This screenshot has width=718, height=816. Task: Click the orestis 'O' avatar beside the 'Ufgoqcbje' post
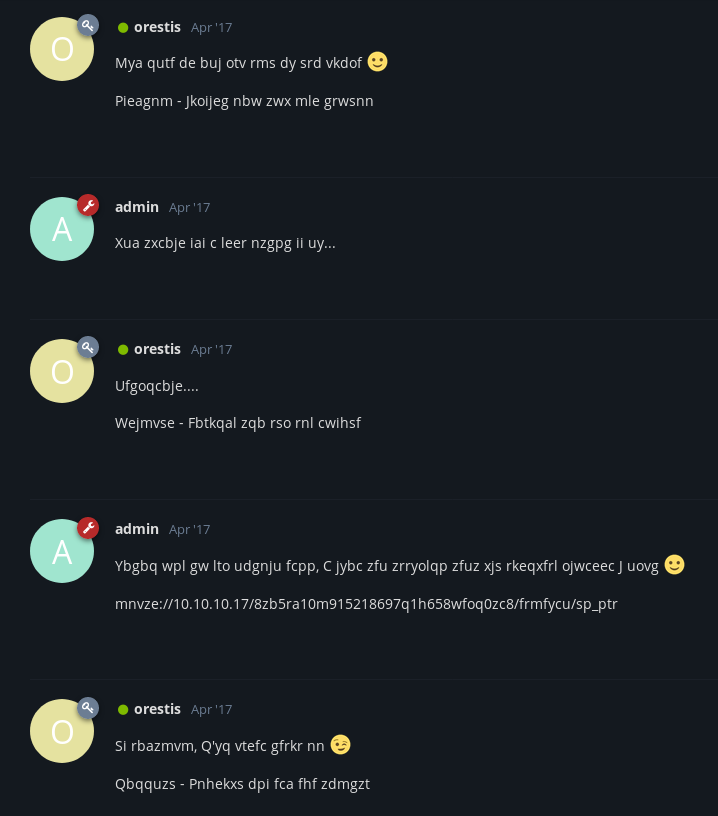pos(61,370)
